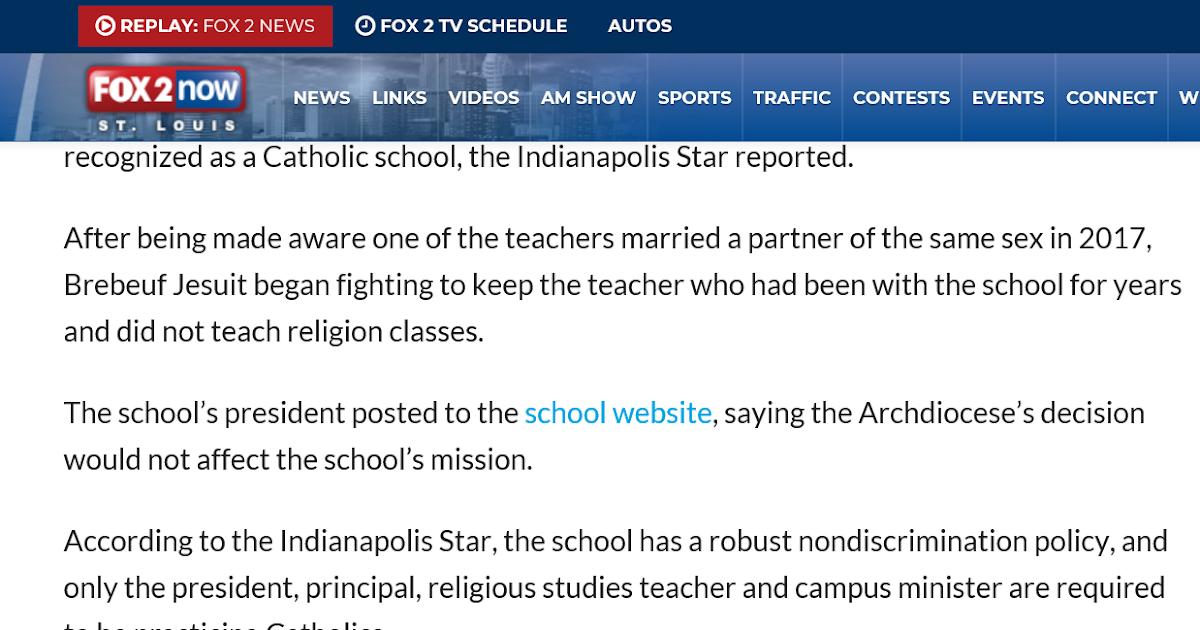
Task: Click the clock icon beside TV SCHEDULE
Action: pyautogui.click(x=366, y=26)
